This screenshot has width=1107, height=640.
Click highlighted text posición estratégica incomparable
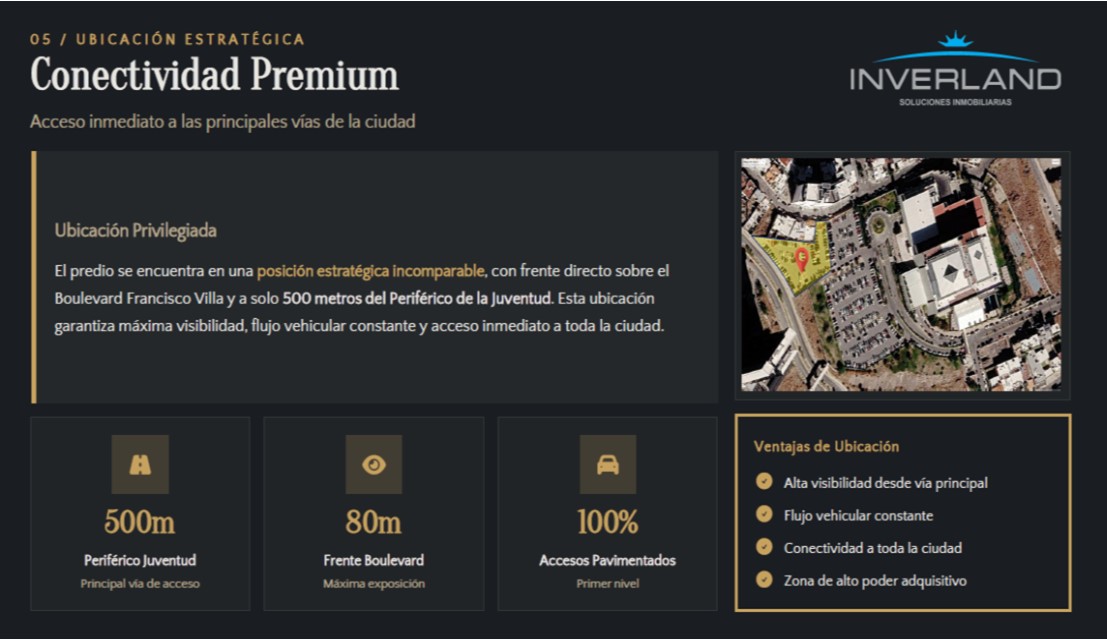370,271
